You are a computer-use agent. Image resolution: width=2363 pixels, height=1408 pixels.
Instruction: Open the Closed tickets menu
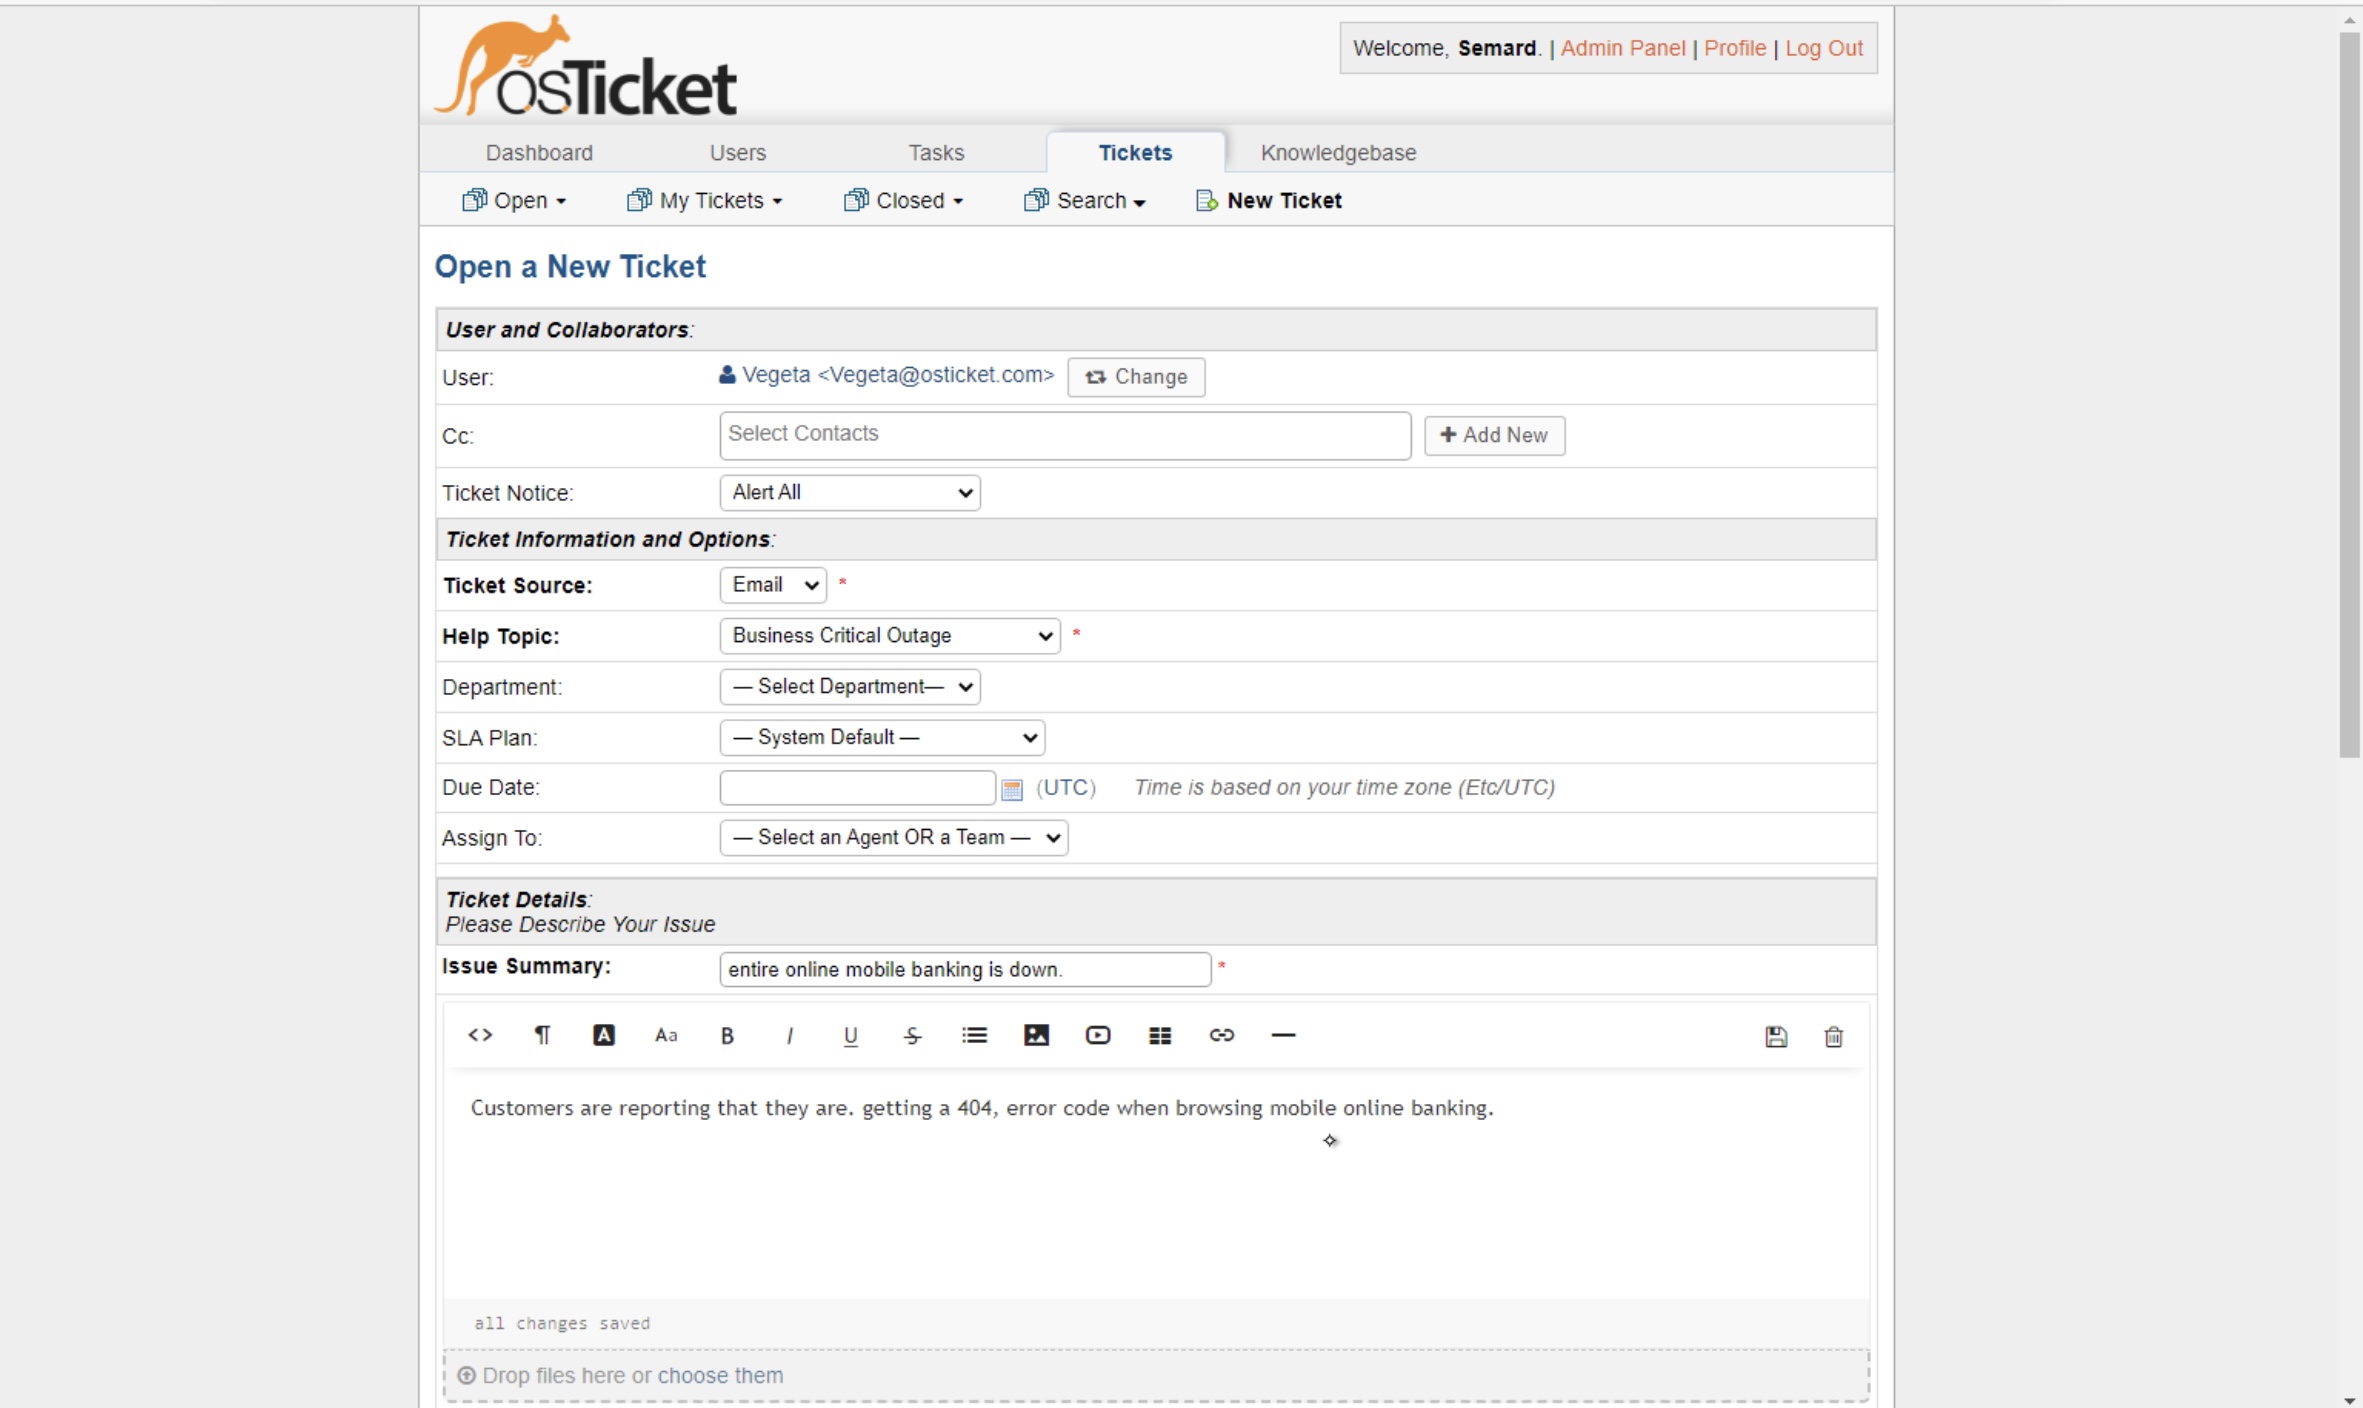[903, 201]
